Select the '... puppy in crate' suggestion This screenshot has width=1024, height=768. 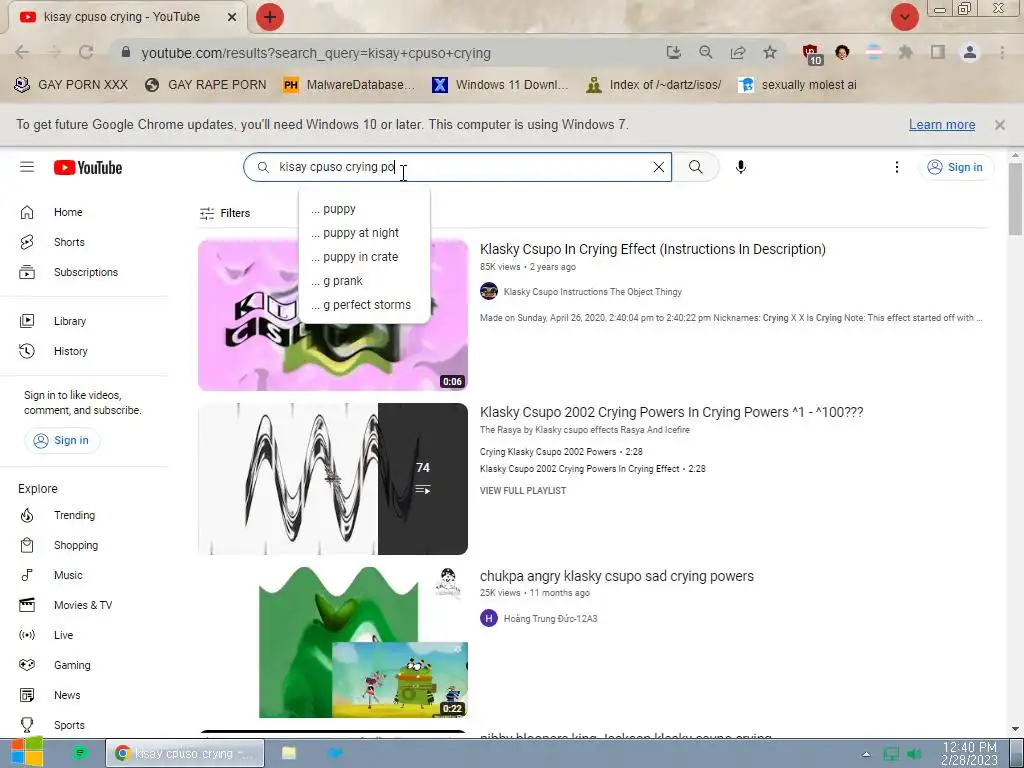coord(364,257)
